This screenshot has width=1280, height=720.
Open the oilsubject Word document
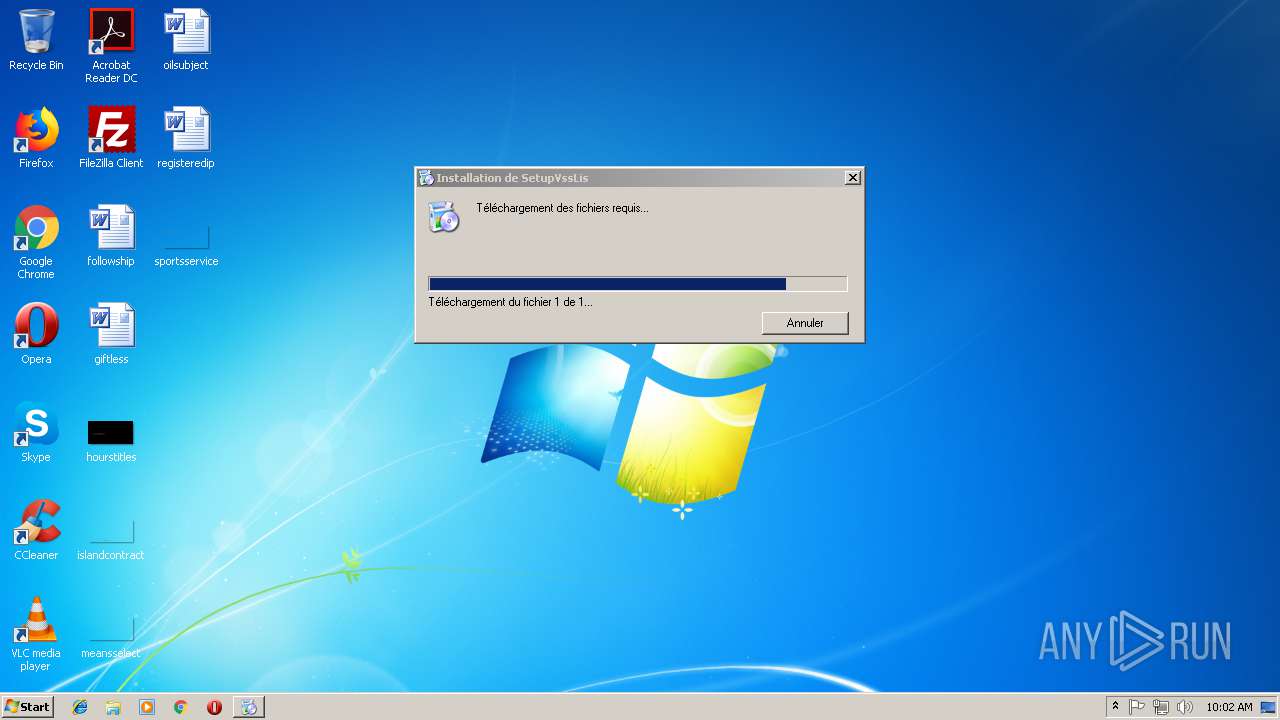point(186,40)
